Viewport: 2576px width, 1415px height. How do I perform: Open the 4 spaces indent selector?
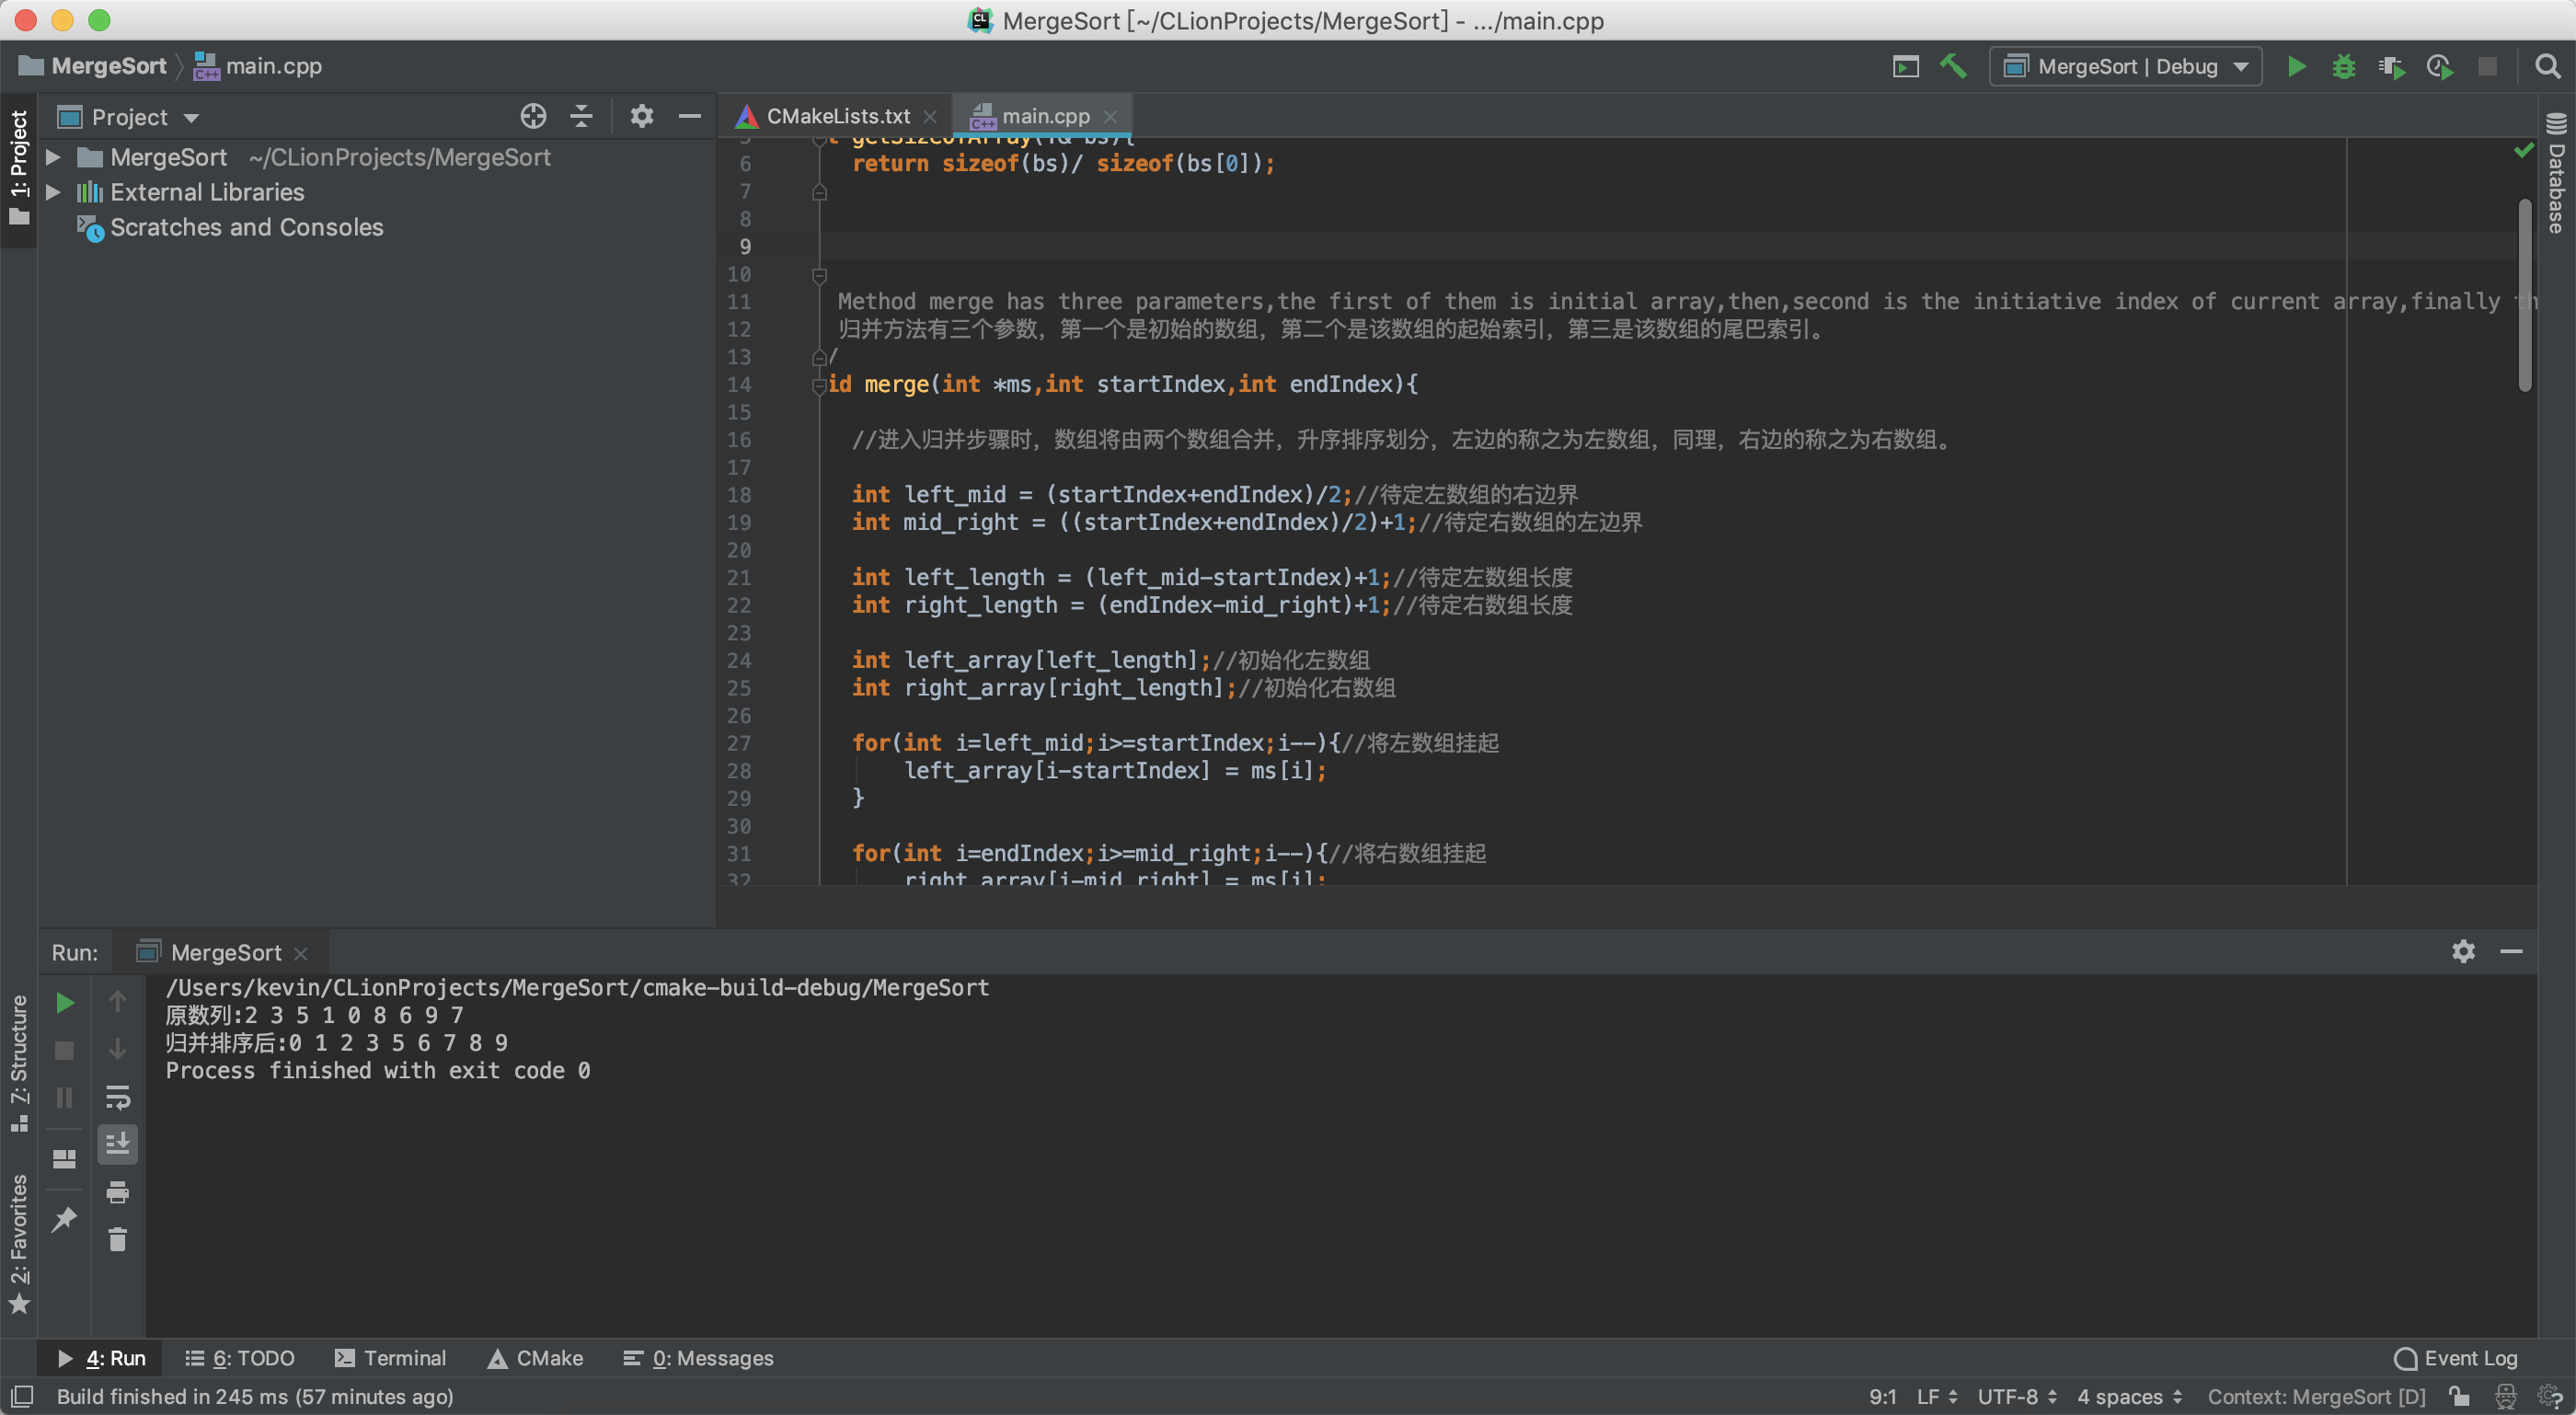[2129, 1396]
